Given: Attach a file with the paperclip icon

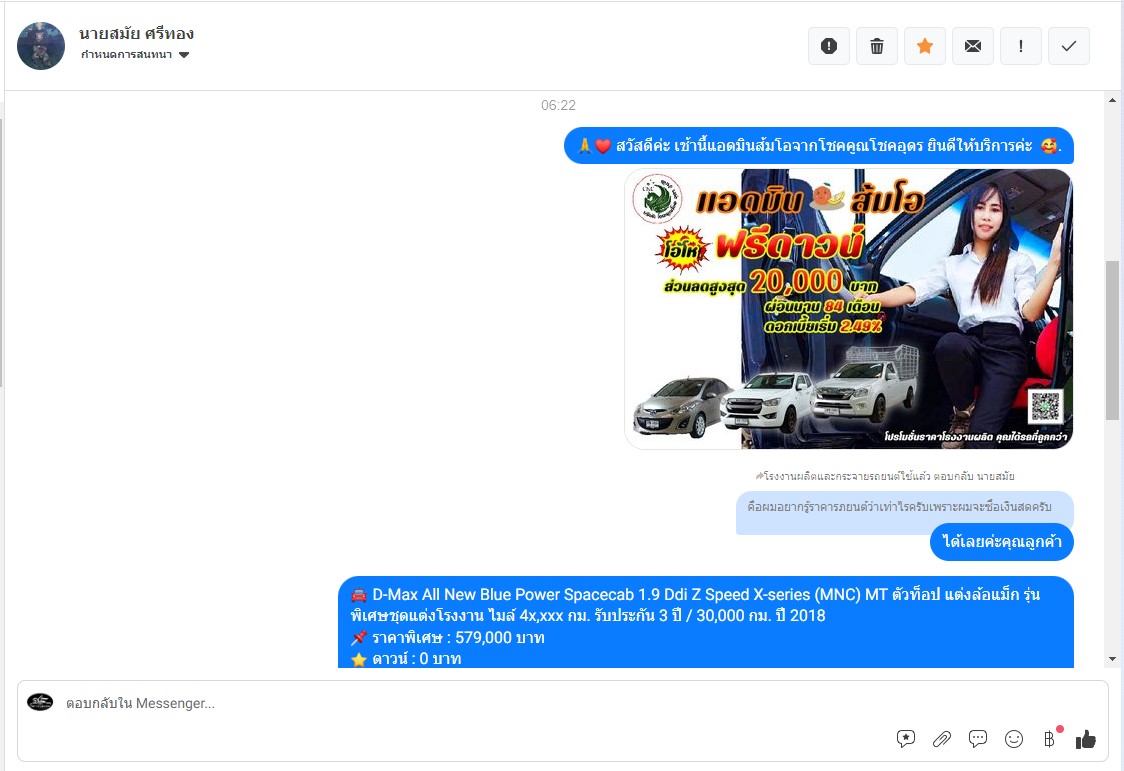Looking at the screenshot, I should 942,739.
